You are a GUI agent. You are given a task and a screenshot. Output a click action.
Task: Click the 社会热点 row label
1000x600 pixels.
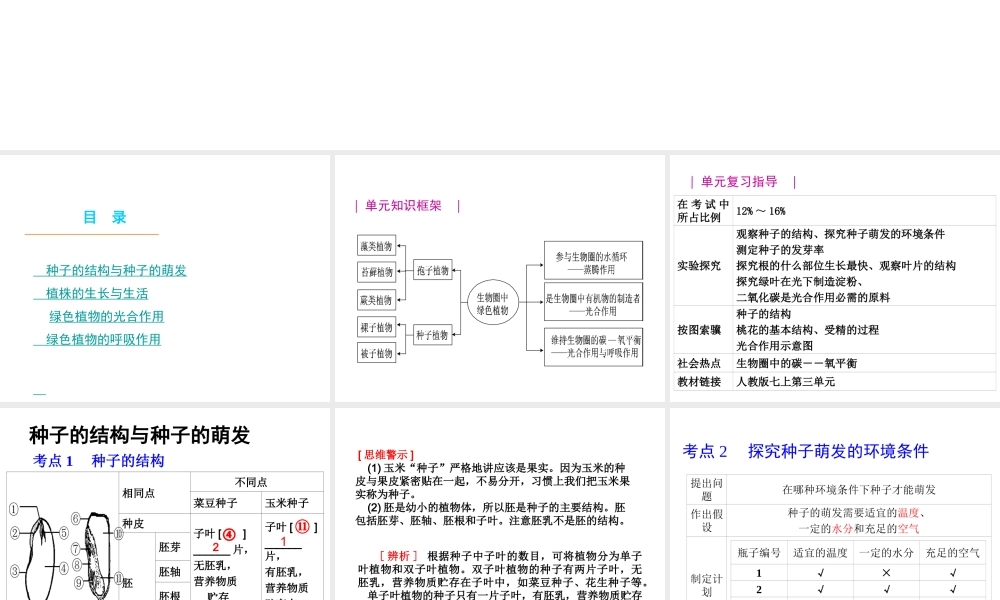pos(699,363)
